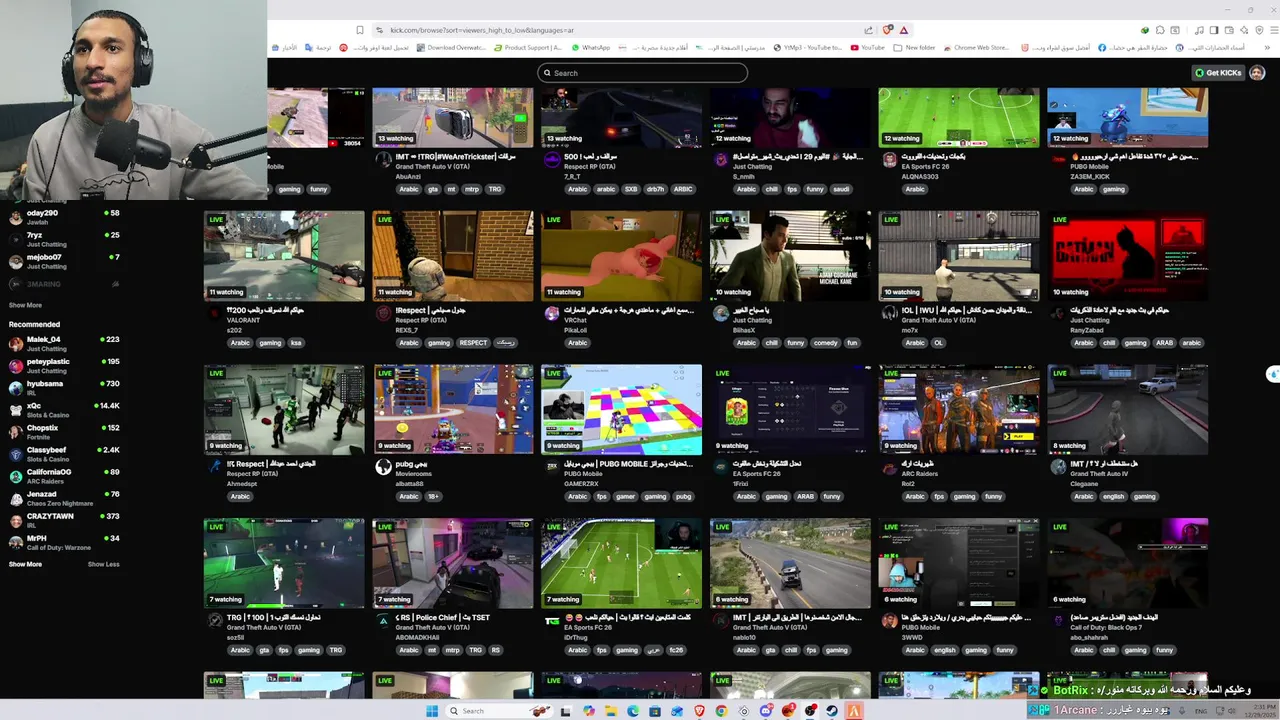Screen dimensions: 1280x720
Task: Open the Download Overwatch bookmark
Action: [x=451, y=47]
